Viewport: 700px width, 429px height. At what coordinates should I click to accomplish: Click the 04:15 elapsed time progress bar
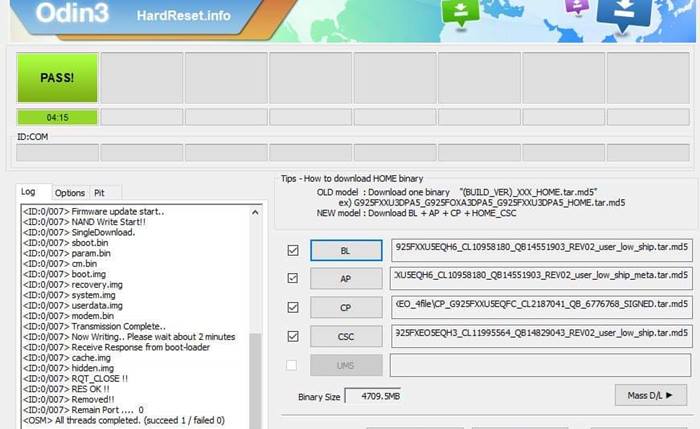coord(57,117)
